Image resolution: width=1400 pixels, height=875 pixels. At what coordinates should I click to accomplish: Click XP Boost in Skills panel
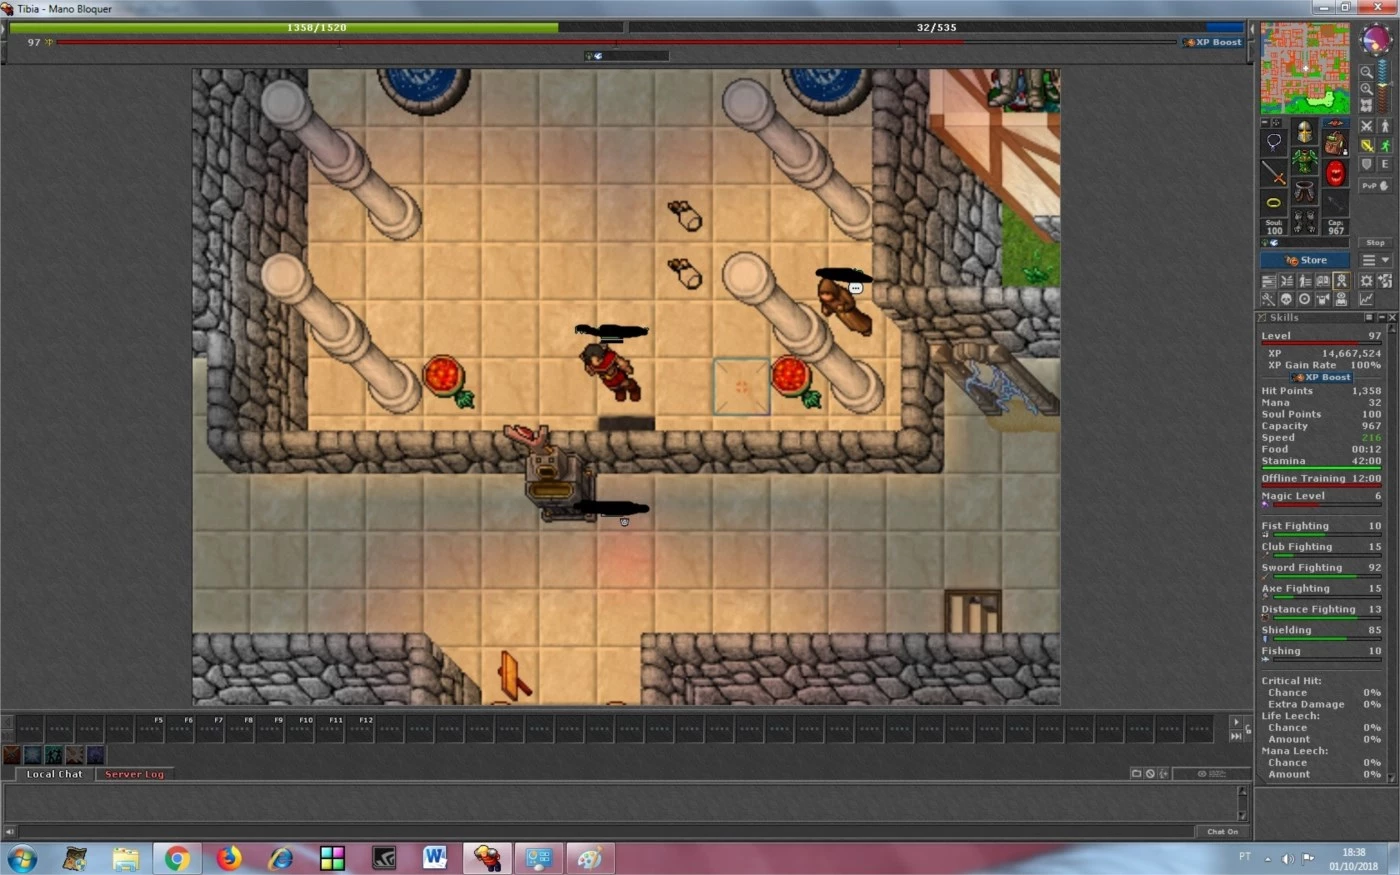pyautogui.click(x=1321, y=377)
